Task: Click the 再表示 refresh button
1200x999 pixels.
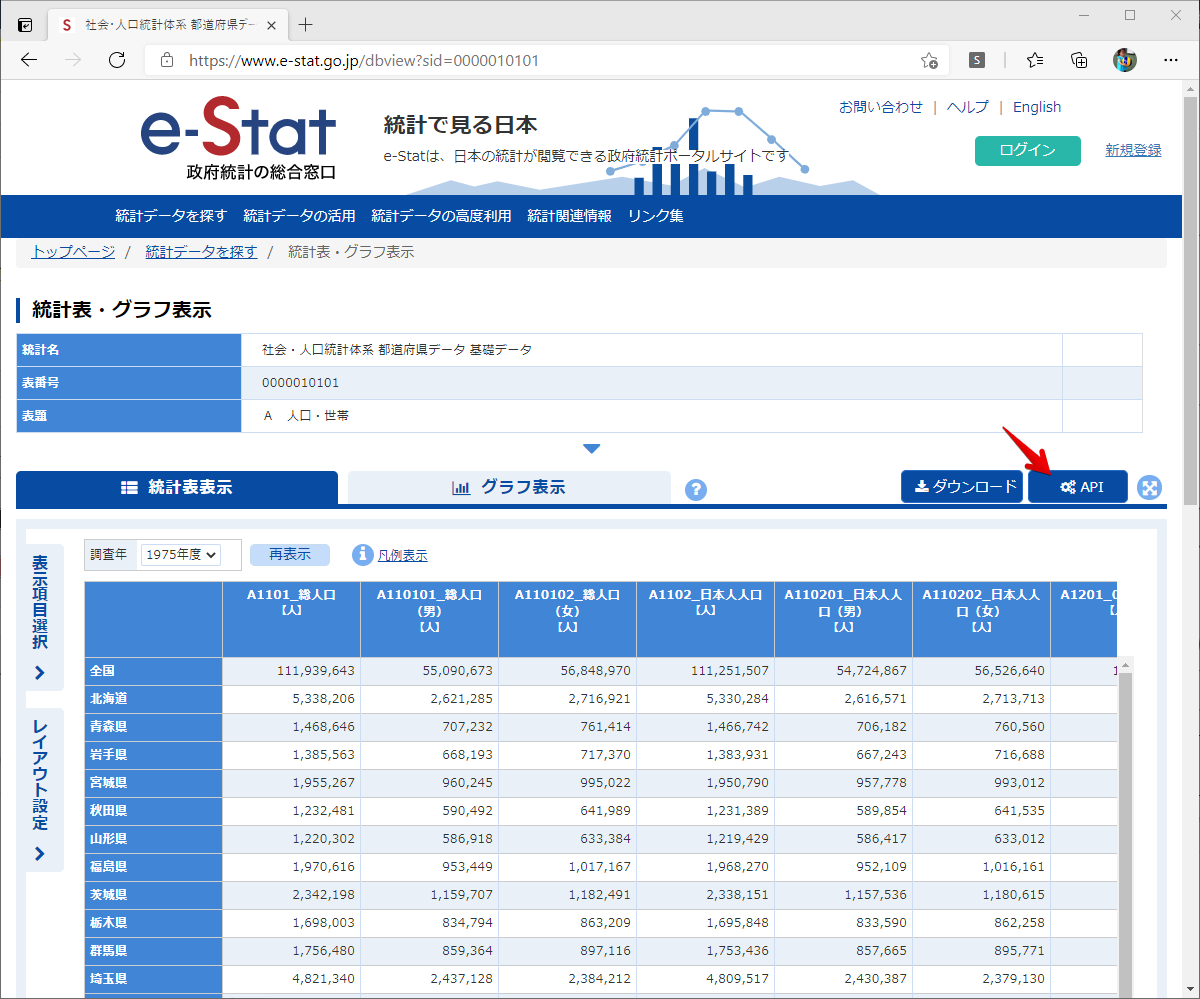Action: point(289,554)
